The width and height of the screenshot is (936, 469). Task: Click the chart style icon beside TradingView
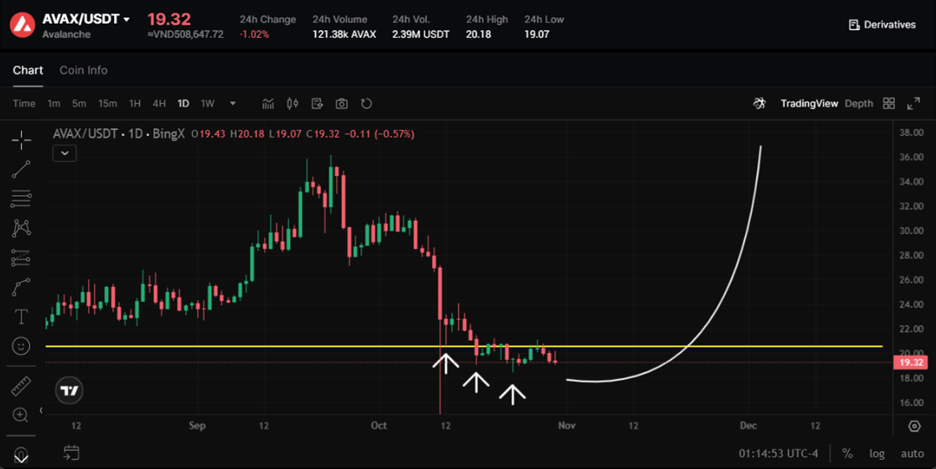759,104
